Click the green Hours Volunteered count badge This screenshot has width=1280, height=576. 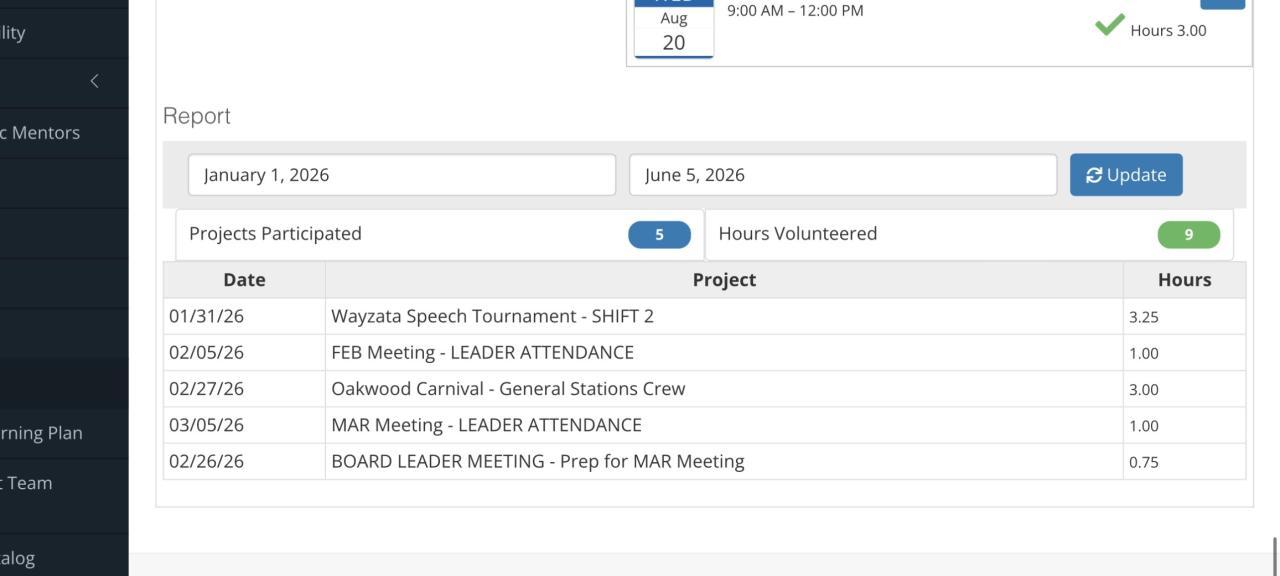(x=1188, y=234)
